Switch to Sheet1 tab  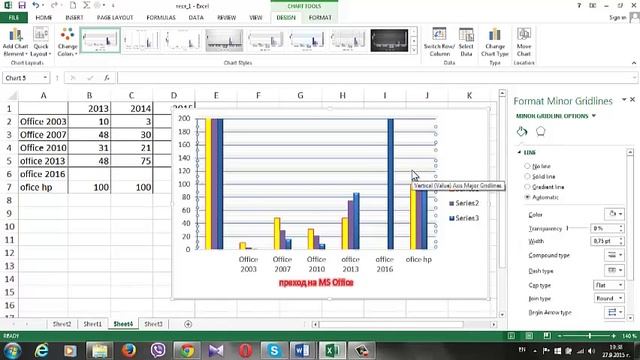93,324
